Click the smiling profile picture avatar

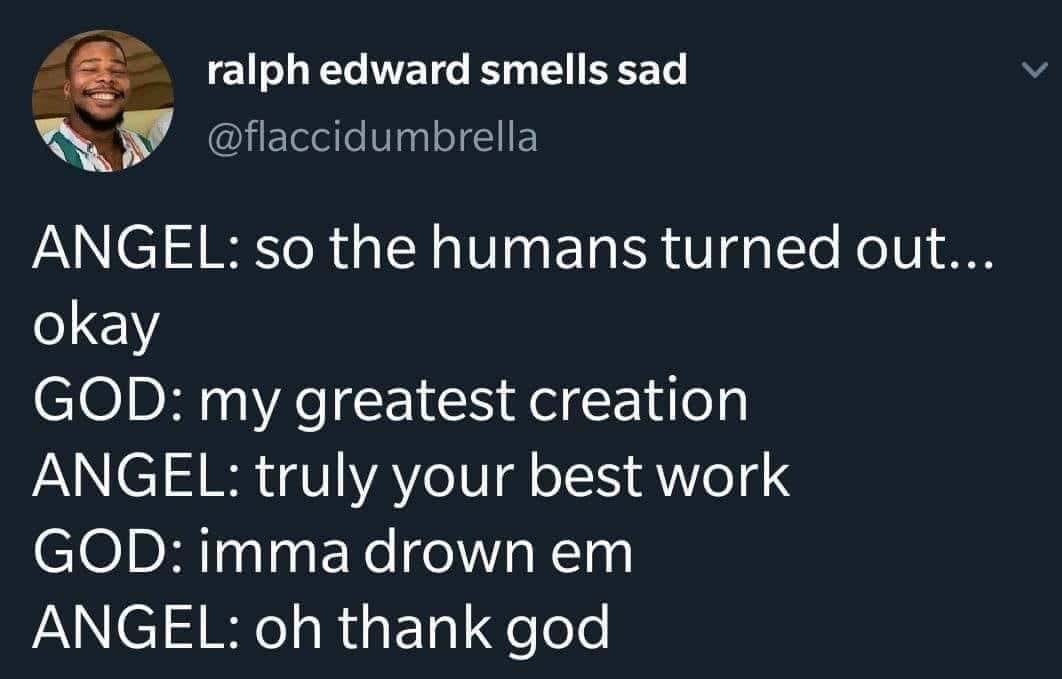click(x=103, y=100)
